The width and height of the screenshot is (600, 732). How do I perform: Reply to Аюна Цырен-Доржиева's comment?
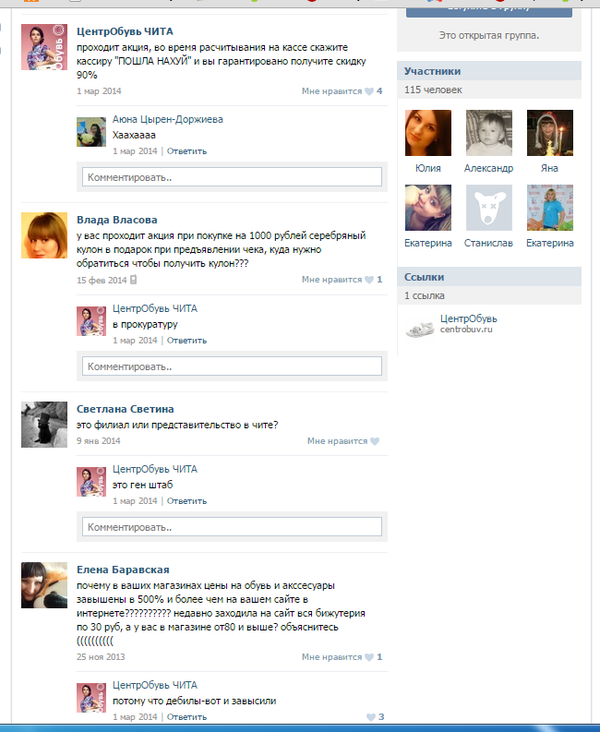click(x=187, y=151)
